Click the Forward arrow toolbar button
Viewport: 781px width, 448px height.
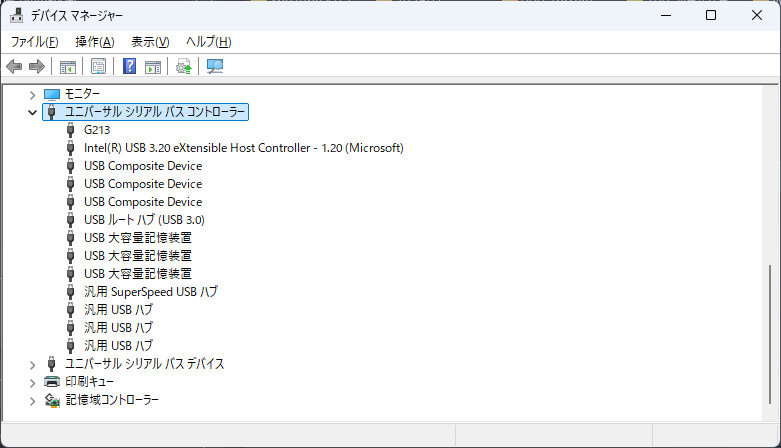click(37, 67)
